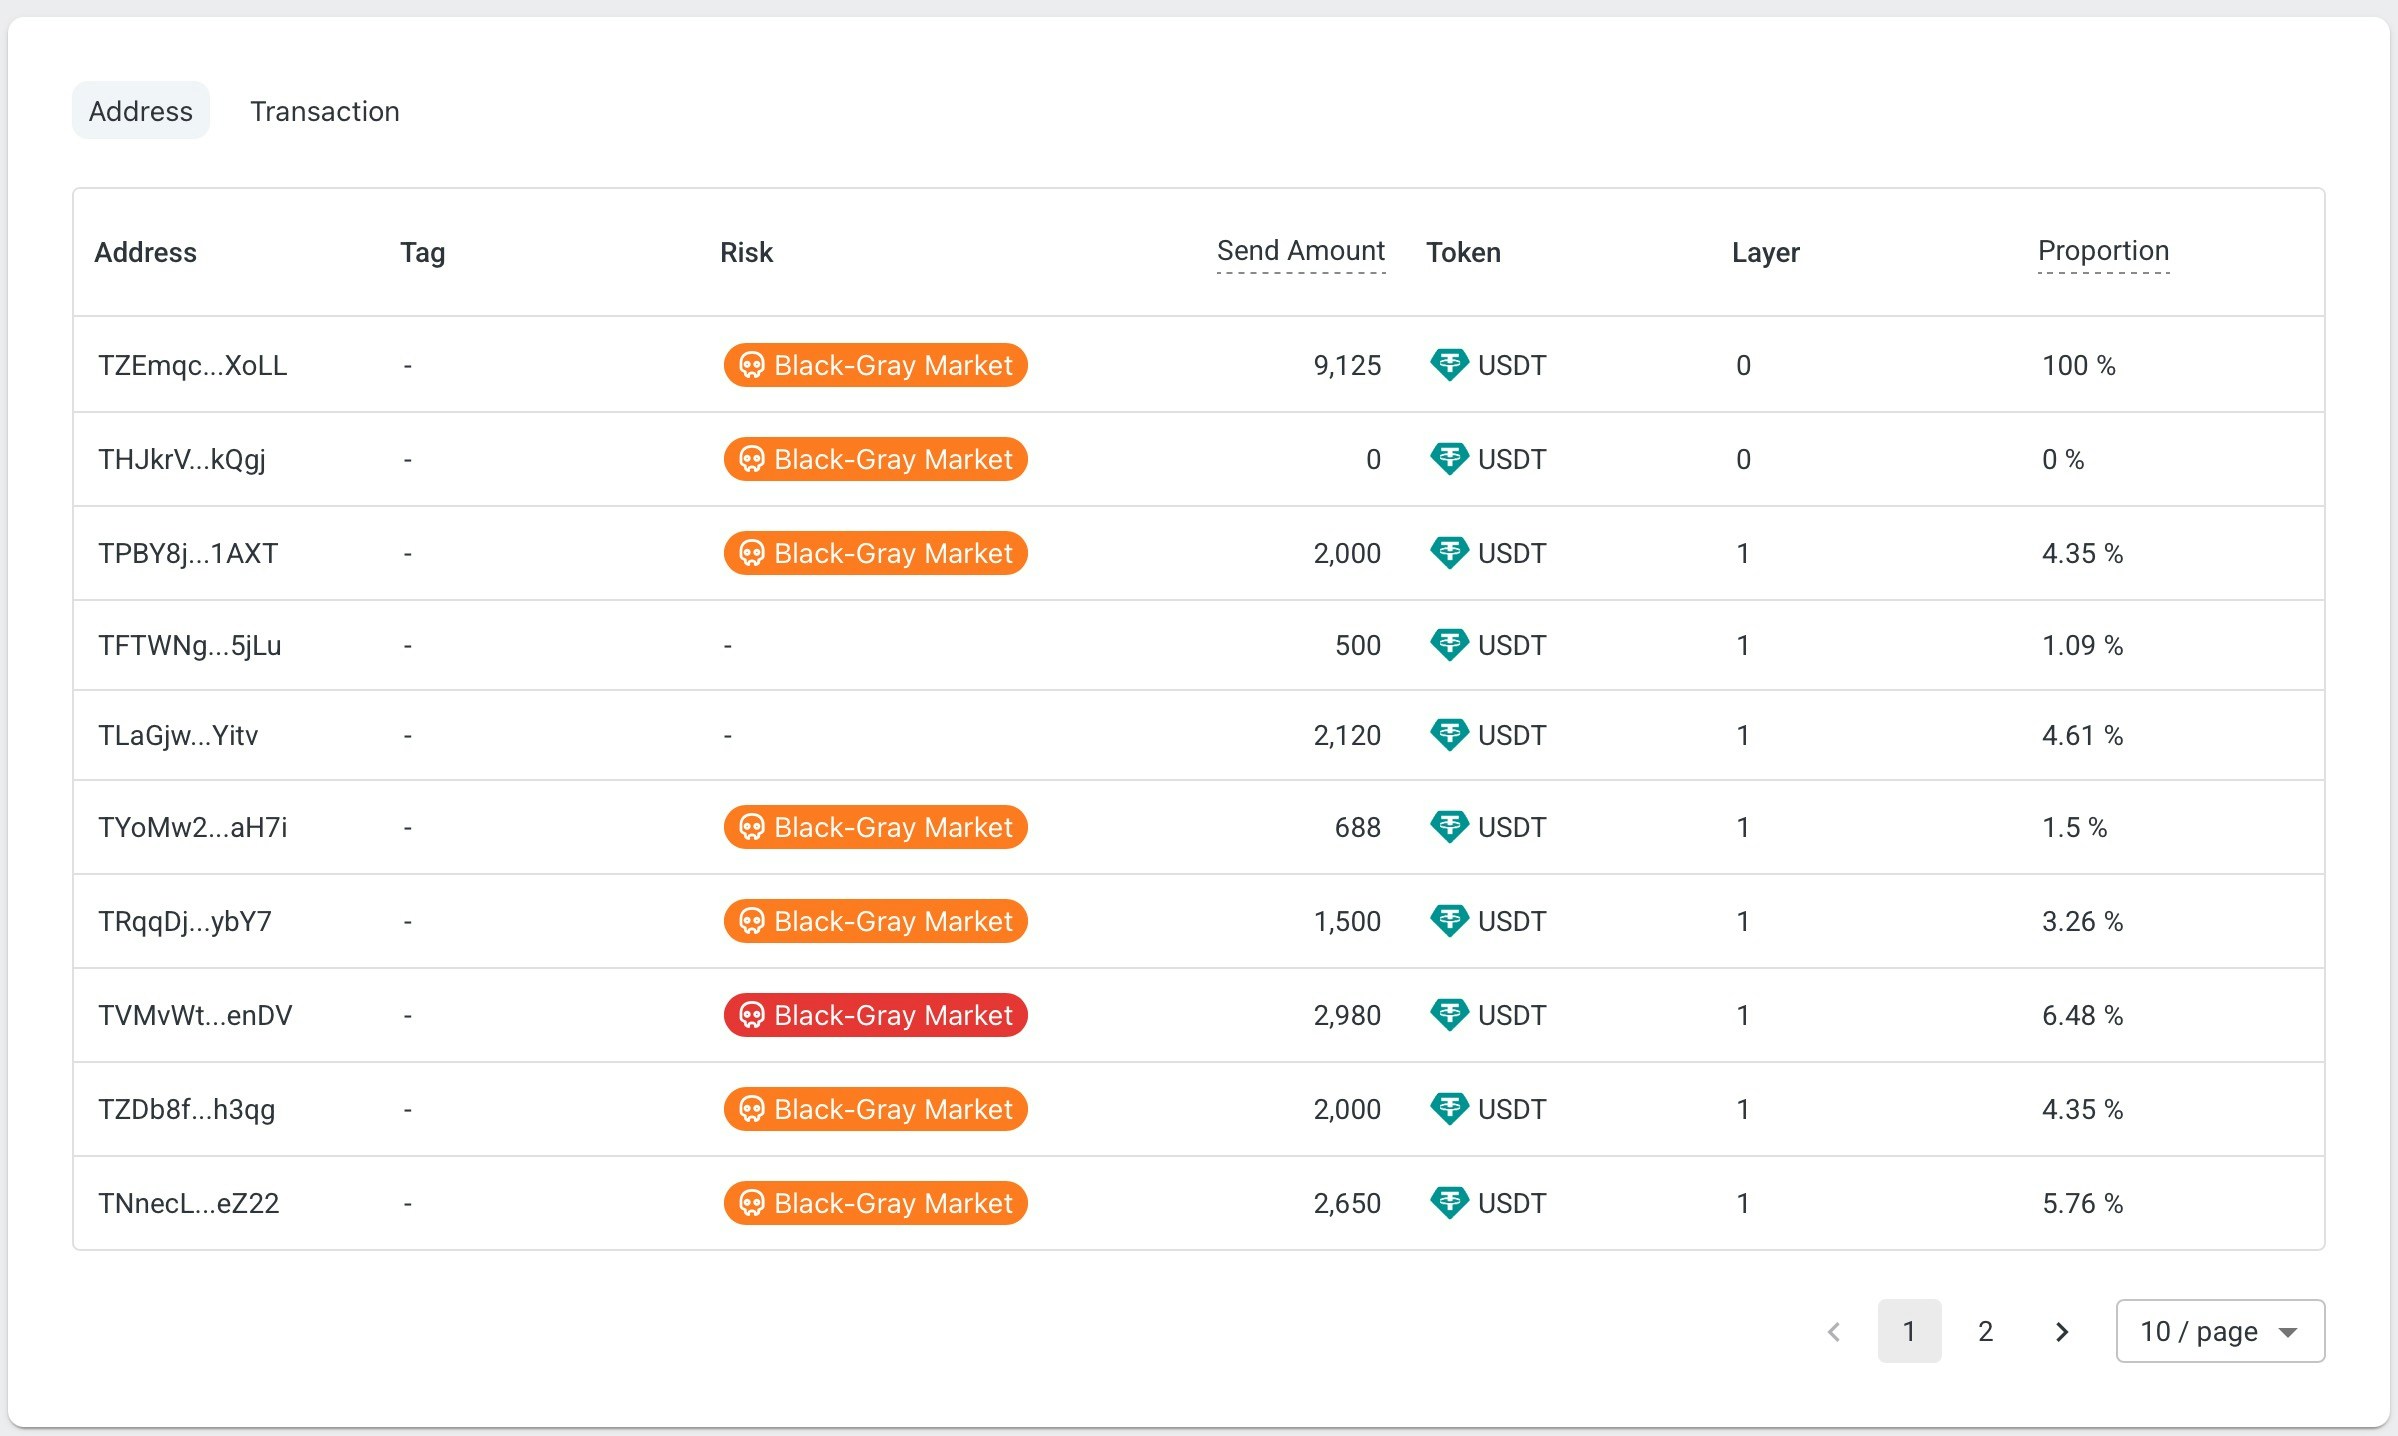Click the Proportion column header

2103,251
